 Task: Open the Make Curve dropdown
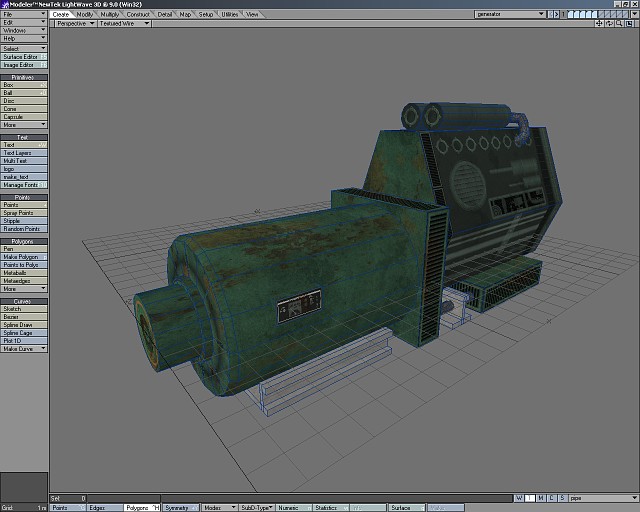click(x=24, y=349)
